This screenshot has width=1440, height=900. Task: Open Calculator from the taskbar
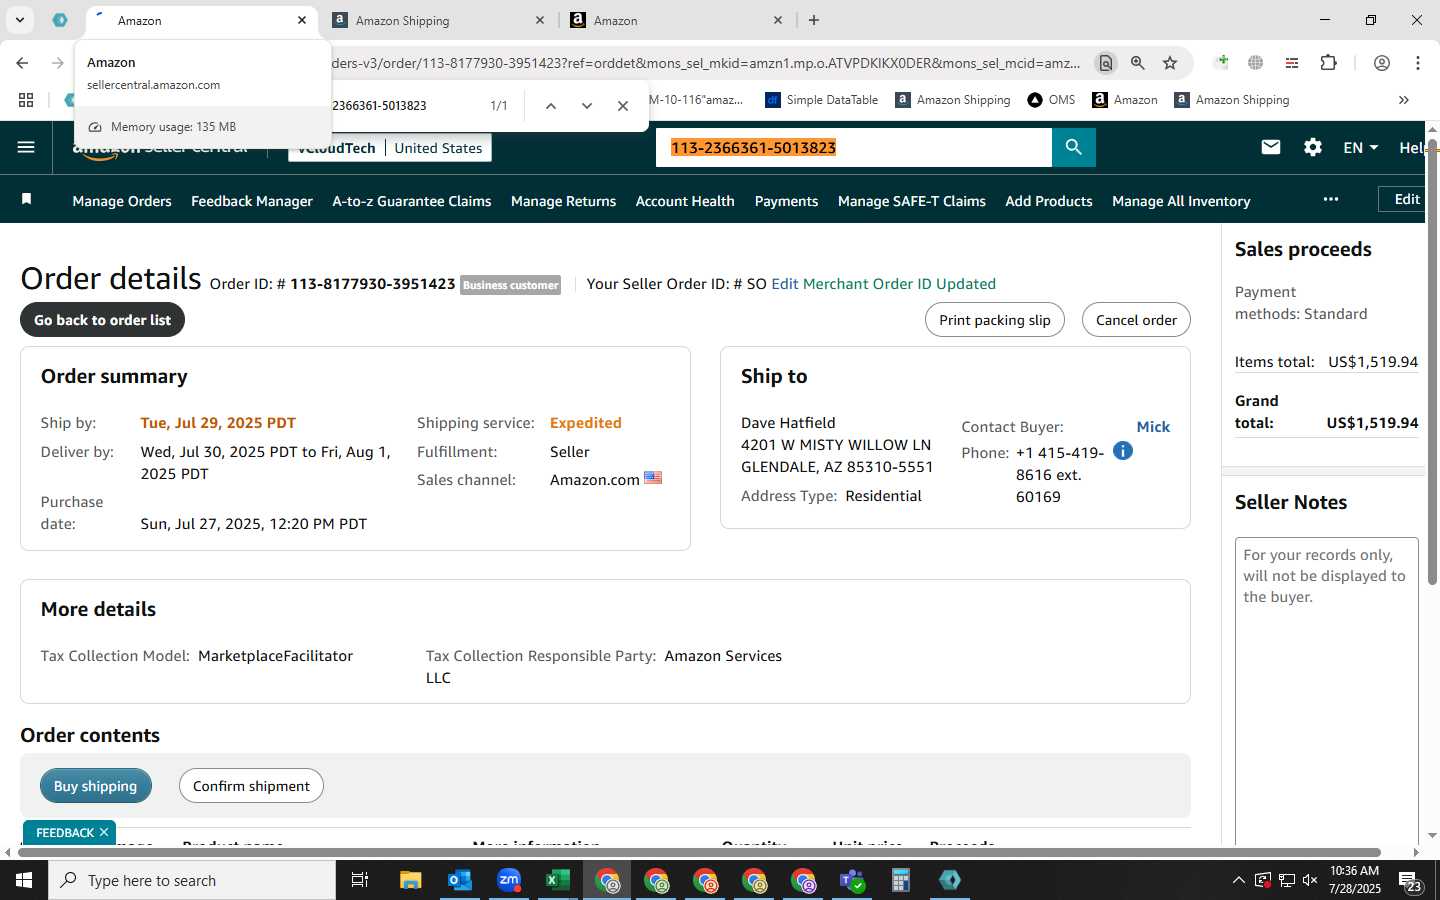tap(901, 880)
